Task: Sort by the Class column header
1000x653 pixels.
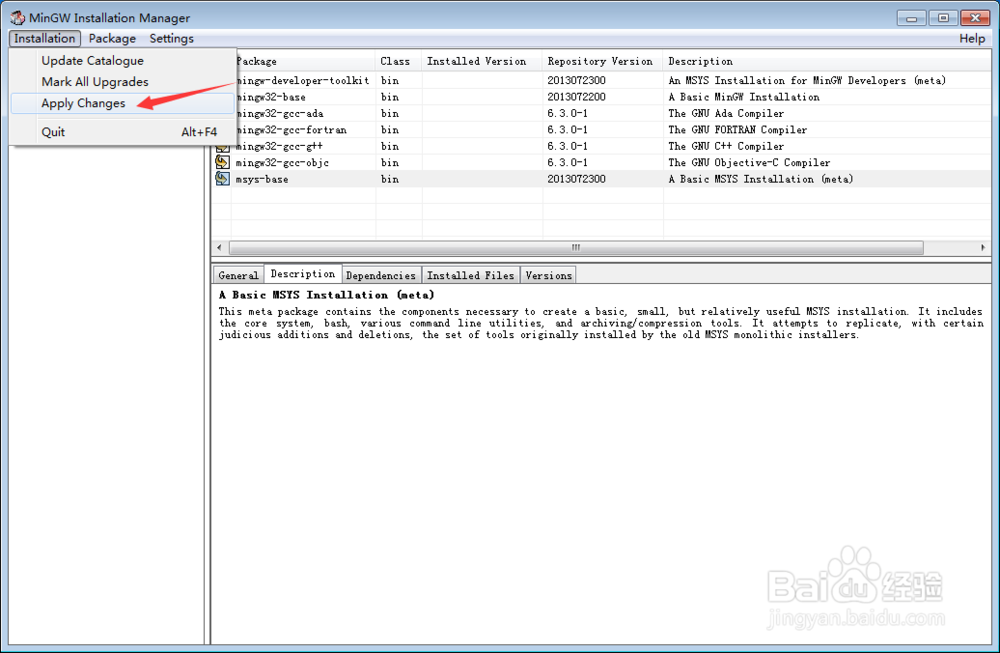Action: (399, 61)
